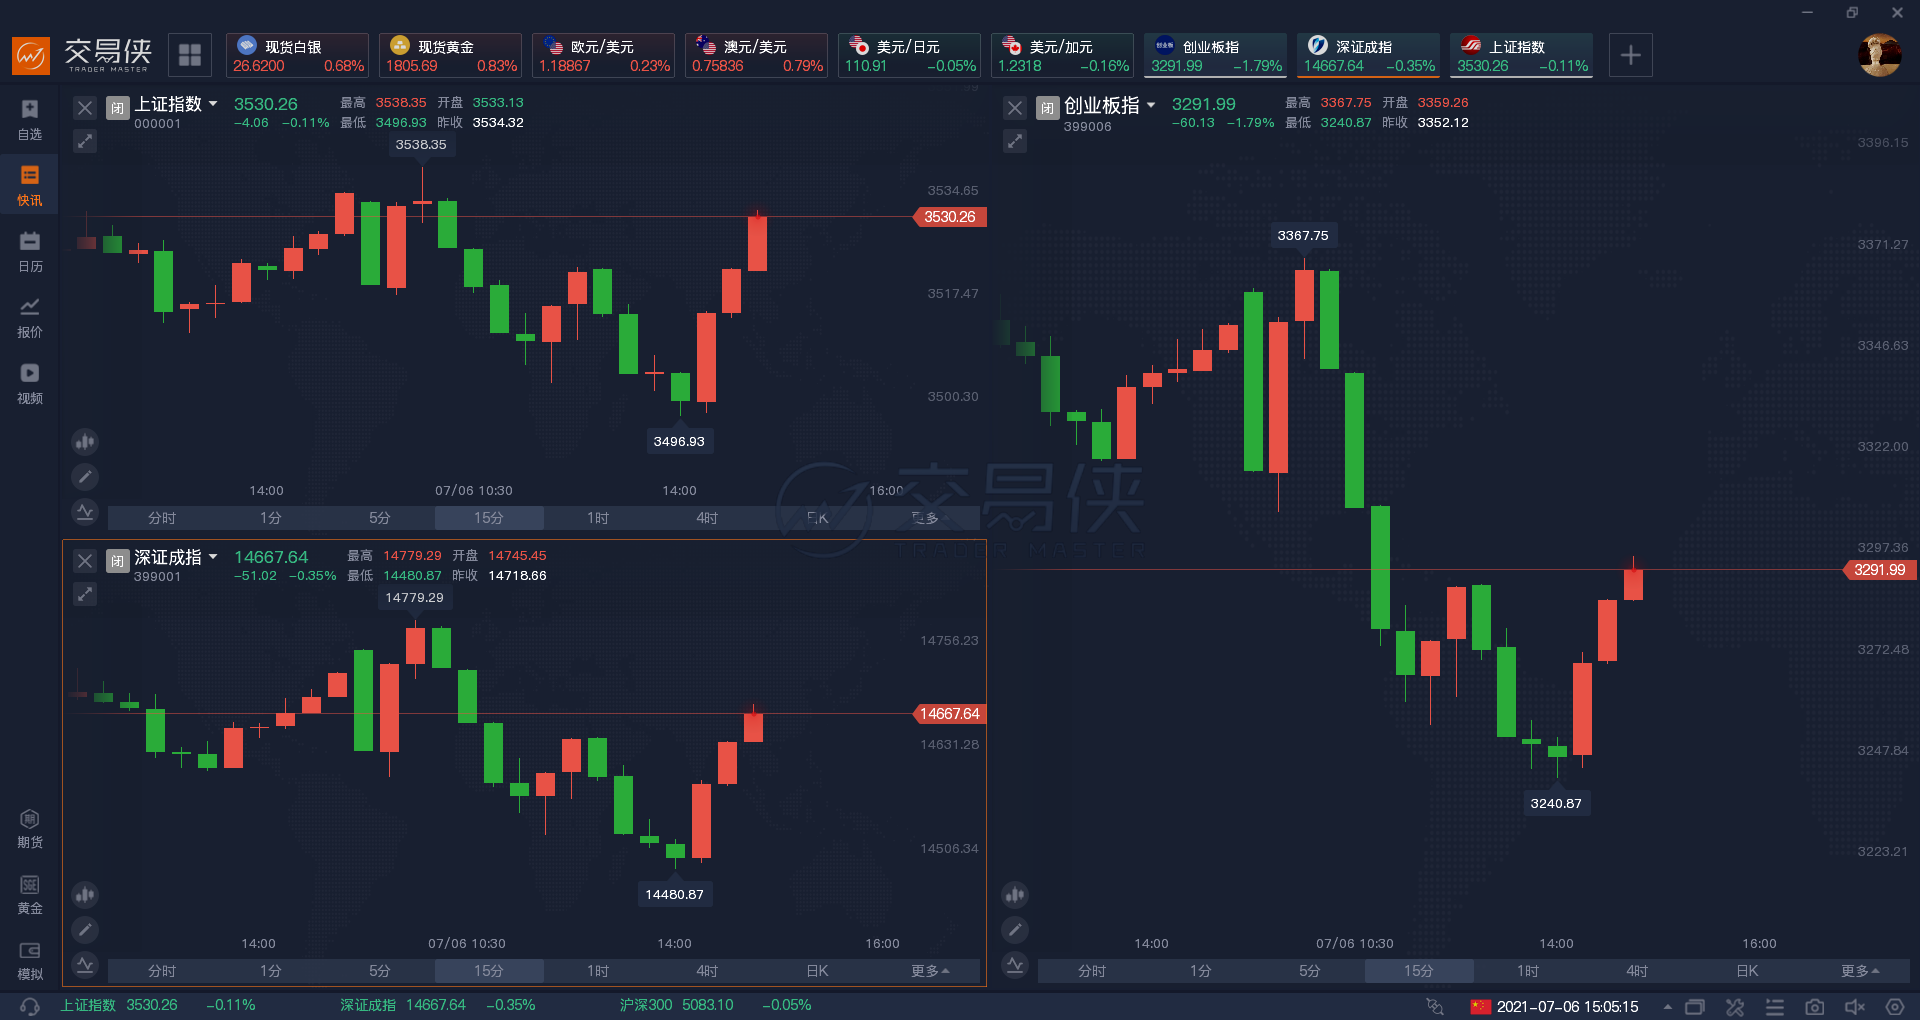Image resolution: width=1920 pixels, height=1020 pixels.
Task: Open the 自选 watchlist in the sidebar
Action: tap(30, 119)
